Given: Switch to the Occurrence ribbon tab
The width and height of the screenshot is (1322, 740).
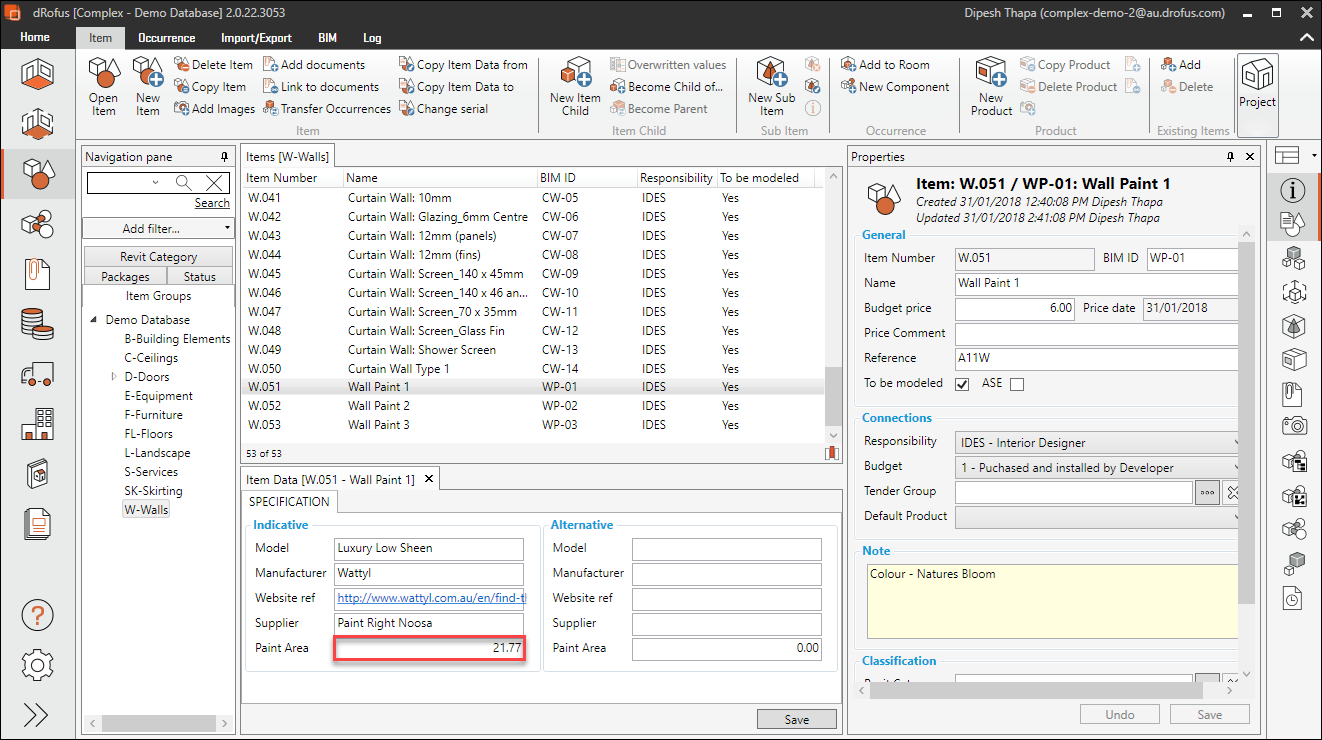Looking at the screenshot, I should pyautogui.click(x=166, y=38).
